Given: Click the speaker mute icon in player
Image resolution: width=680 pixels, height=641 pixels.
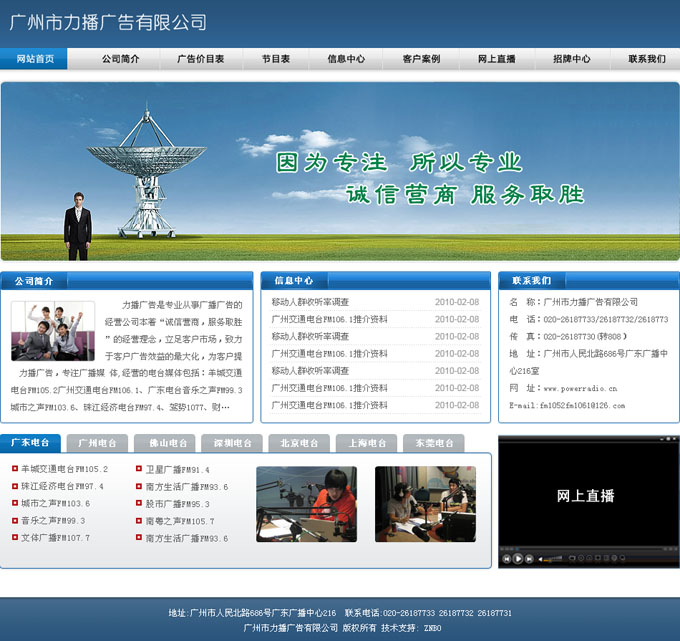Looking at the screenshot, I should coord(540,559).
